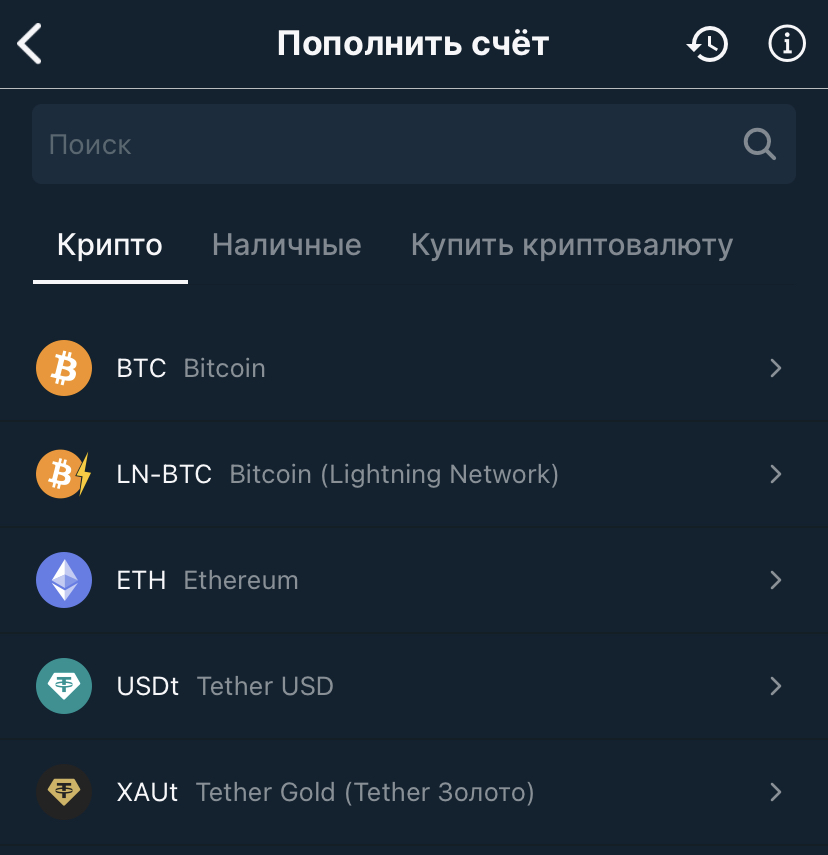This screenshot has width=828, height=855.
Task: Open the info circle icon
Action: coord(787,44)
